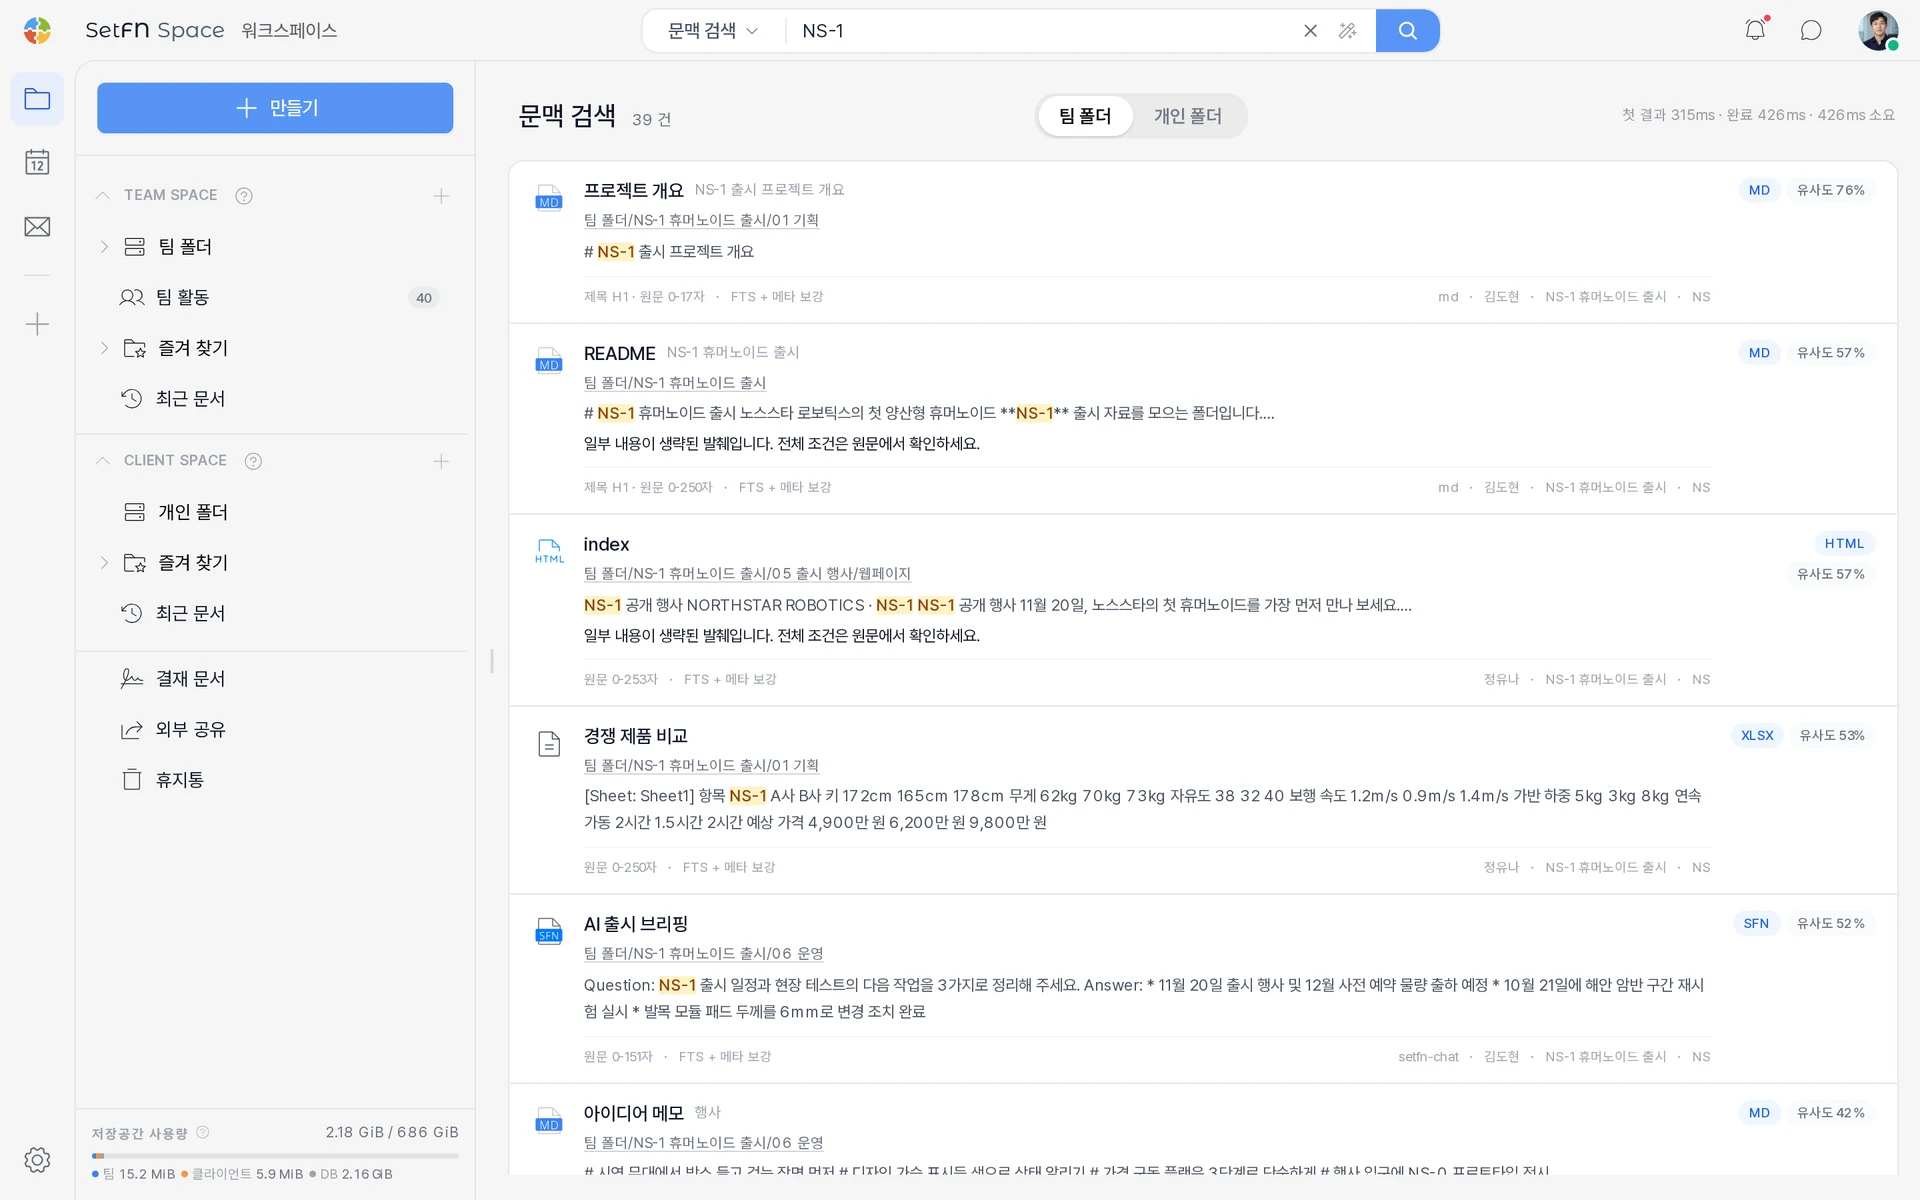
Task: Click the user profile avatar
Action: click(x=1878, y=30)
